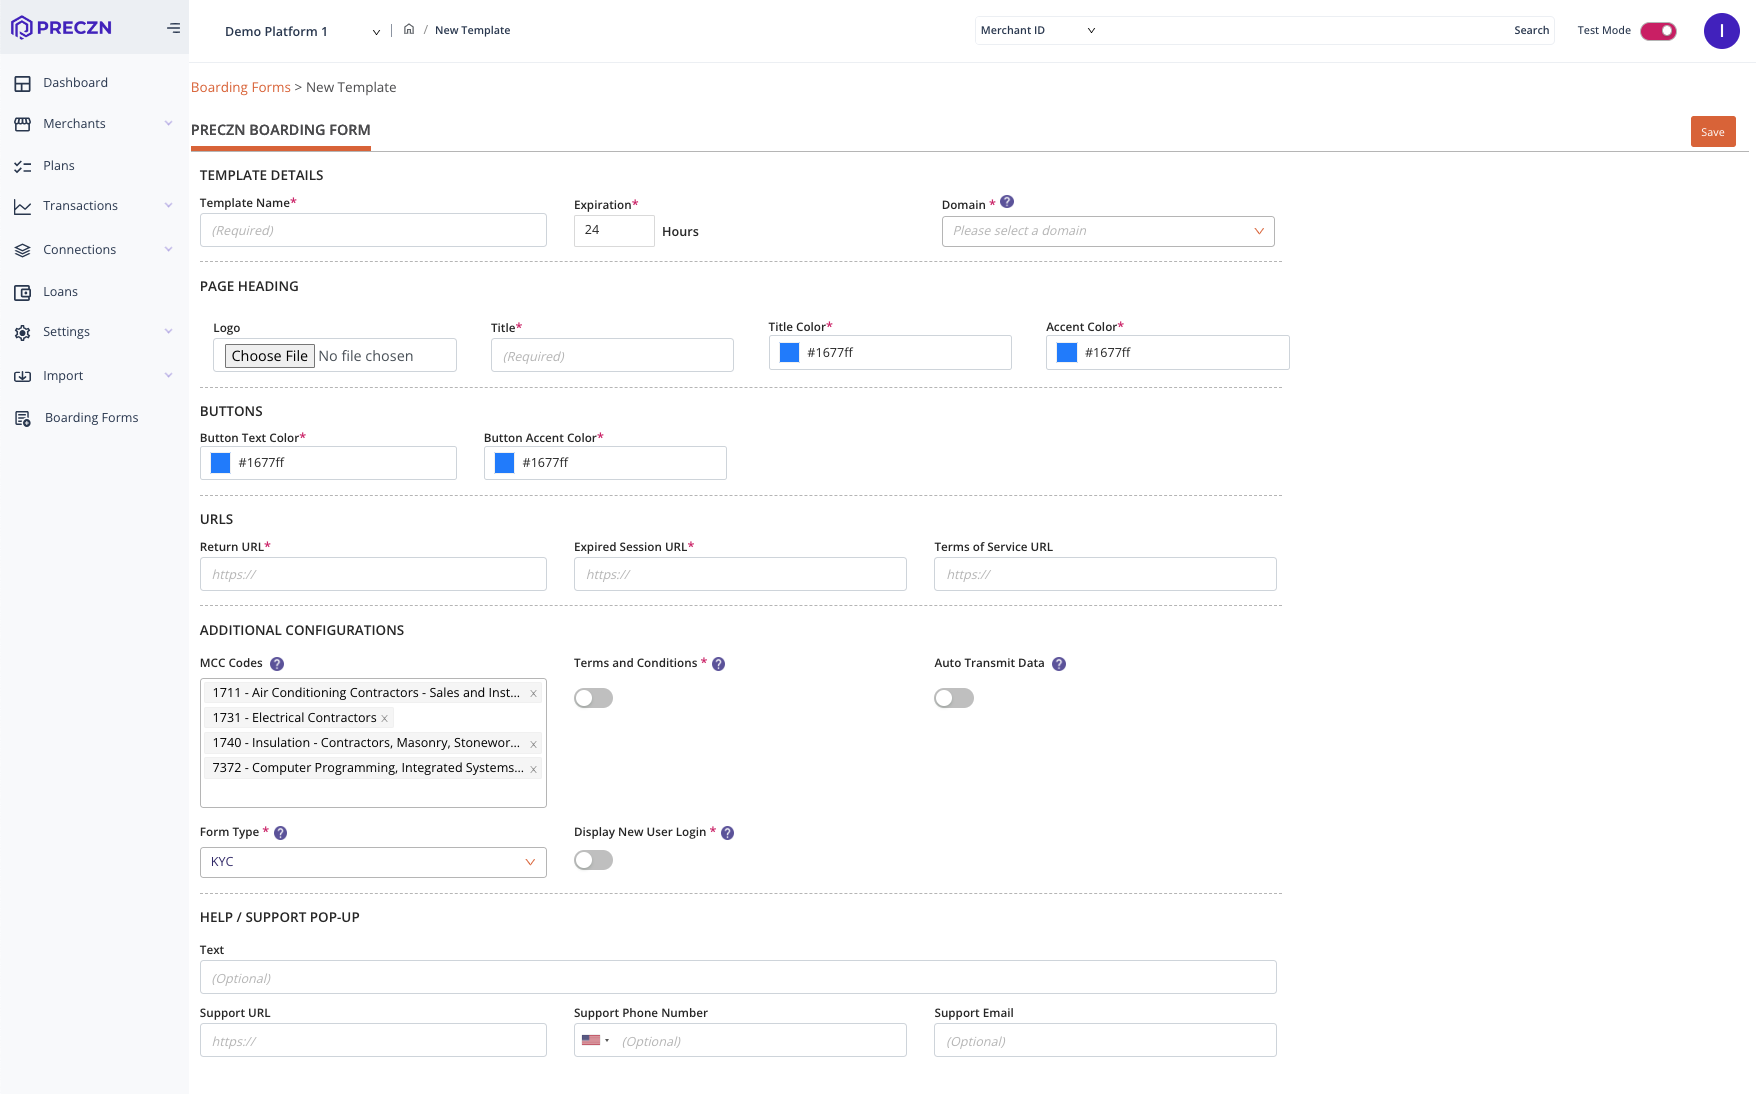Screen dimensions: 1756x1094
Task: Click the Boarding Forms breadcrumb link
Action: [x=240, y=88]
